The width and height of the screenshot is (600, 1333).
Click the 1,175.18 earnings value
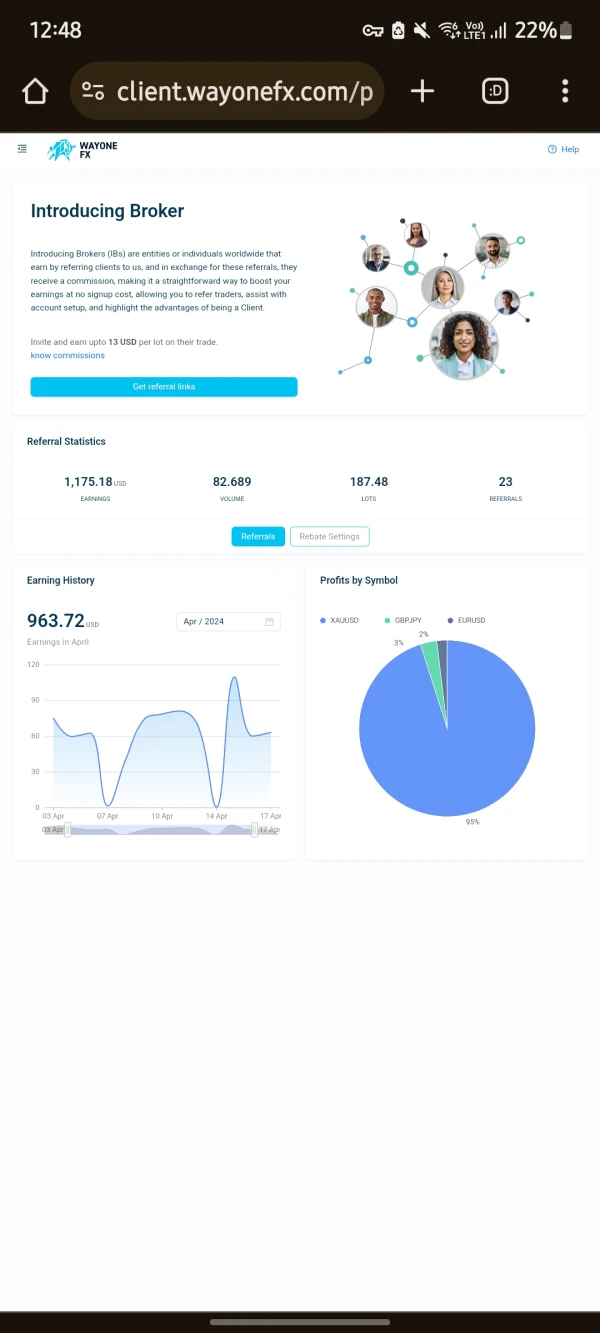pos(88,482)
